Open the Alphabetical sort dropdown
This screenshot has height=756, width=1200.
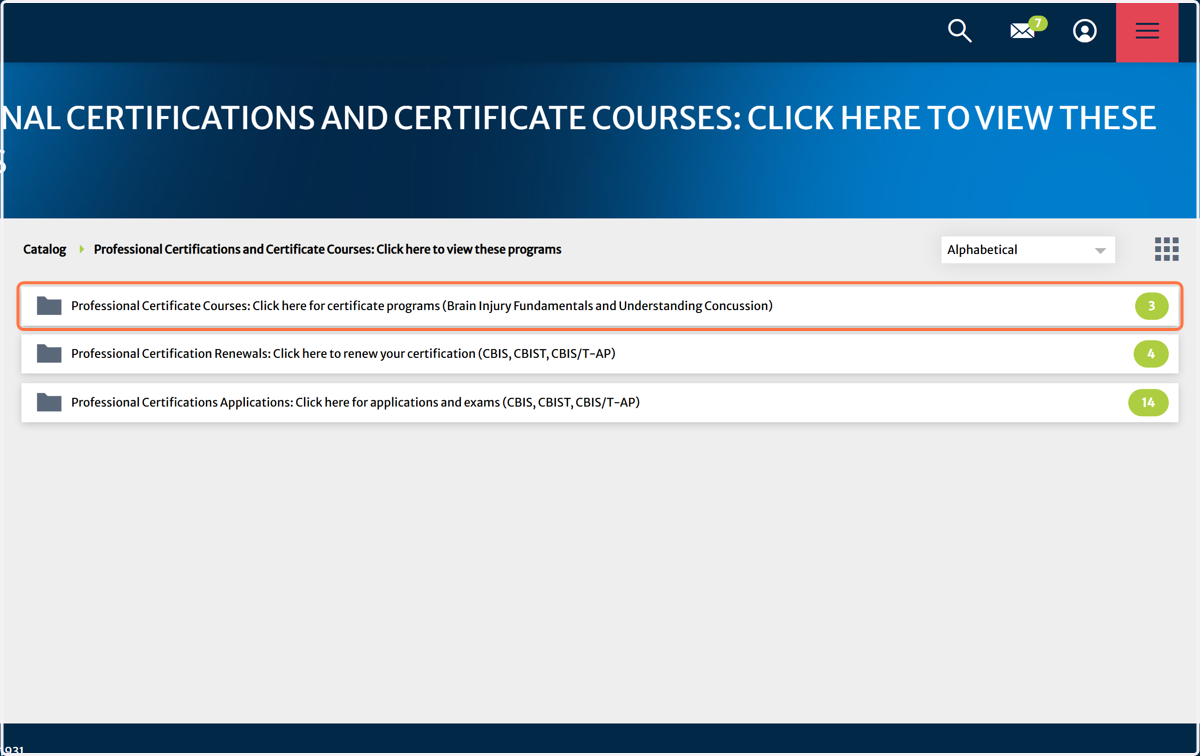1028,250
